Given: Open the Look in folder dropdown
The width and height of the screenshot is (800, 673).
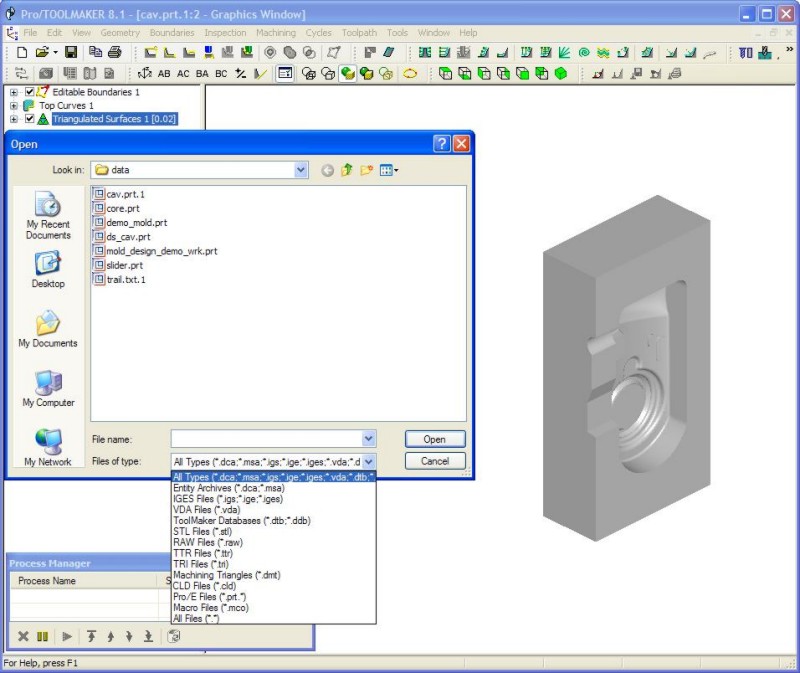Looking at the screenshot, I should click(301, 170).
